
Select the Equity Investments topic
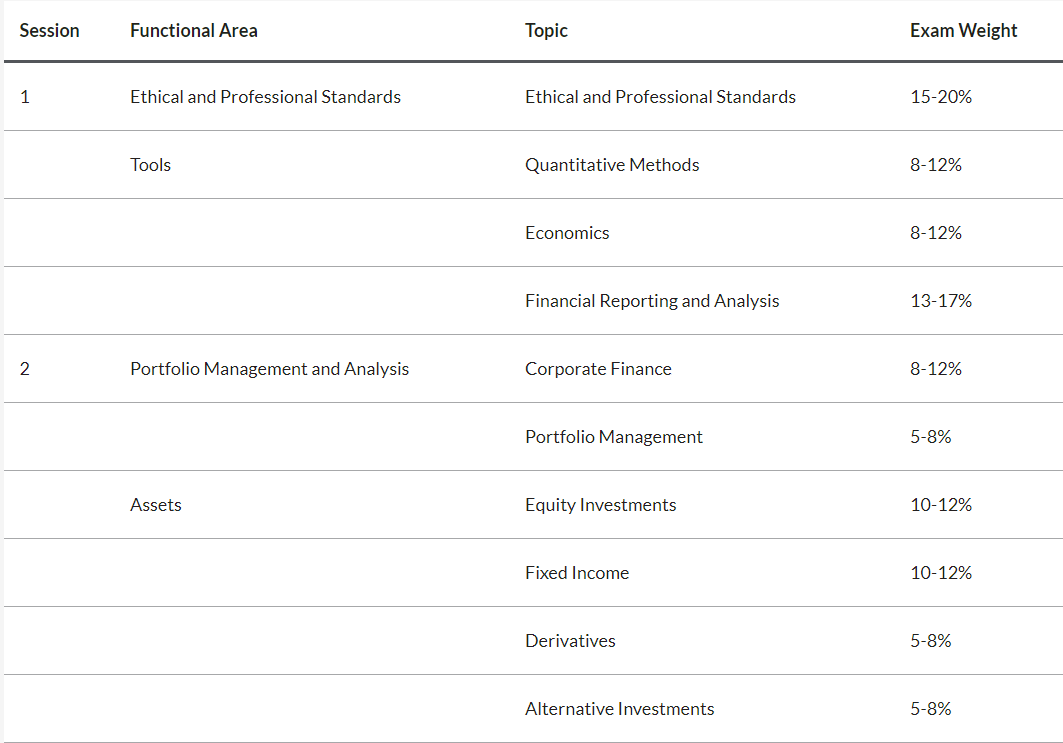pyautogui.click(x=600, y=505)
